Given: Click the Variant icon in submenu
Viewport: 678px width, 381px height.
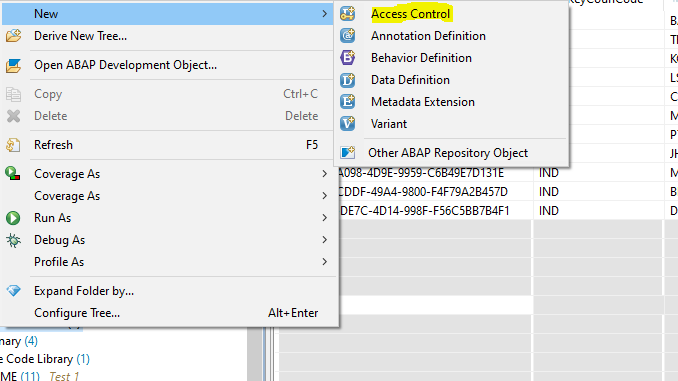Looking at the screenshot, I should (x=347, y=124).
